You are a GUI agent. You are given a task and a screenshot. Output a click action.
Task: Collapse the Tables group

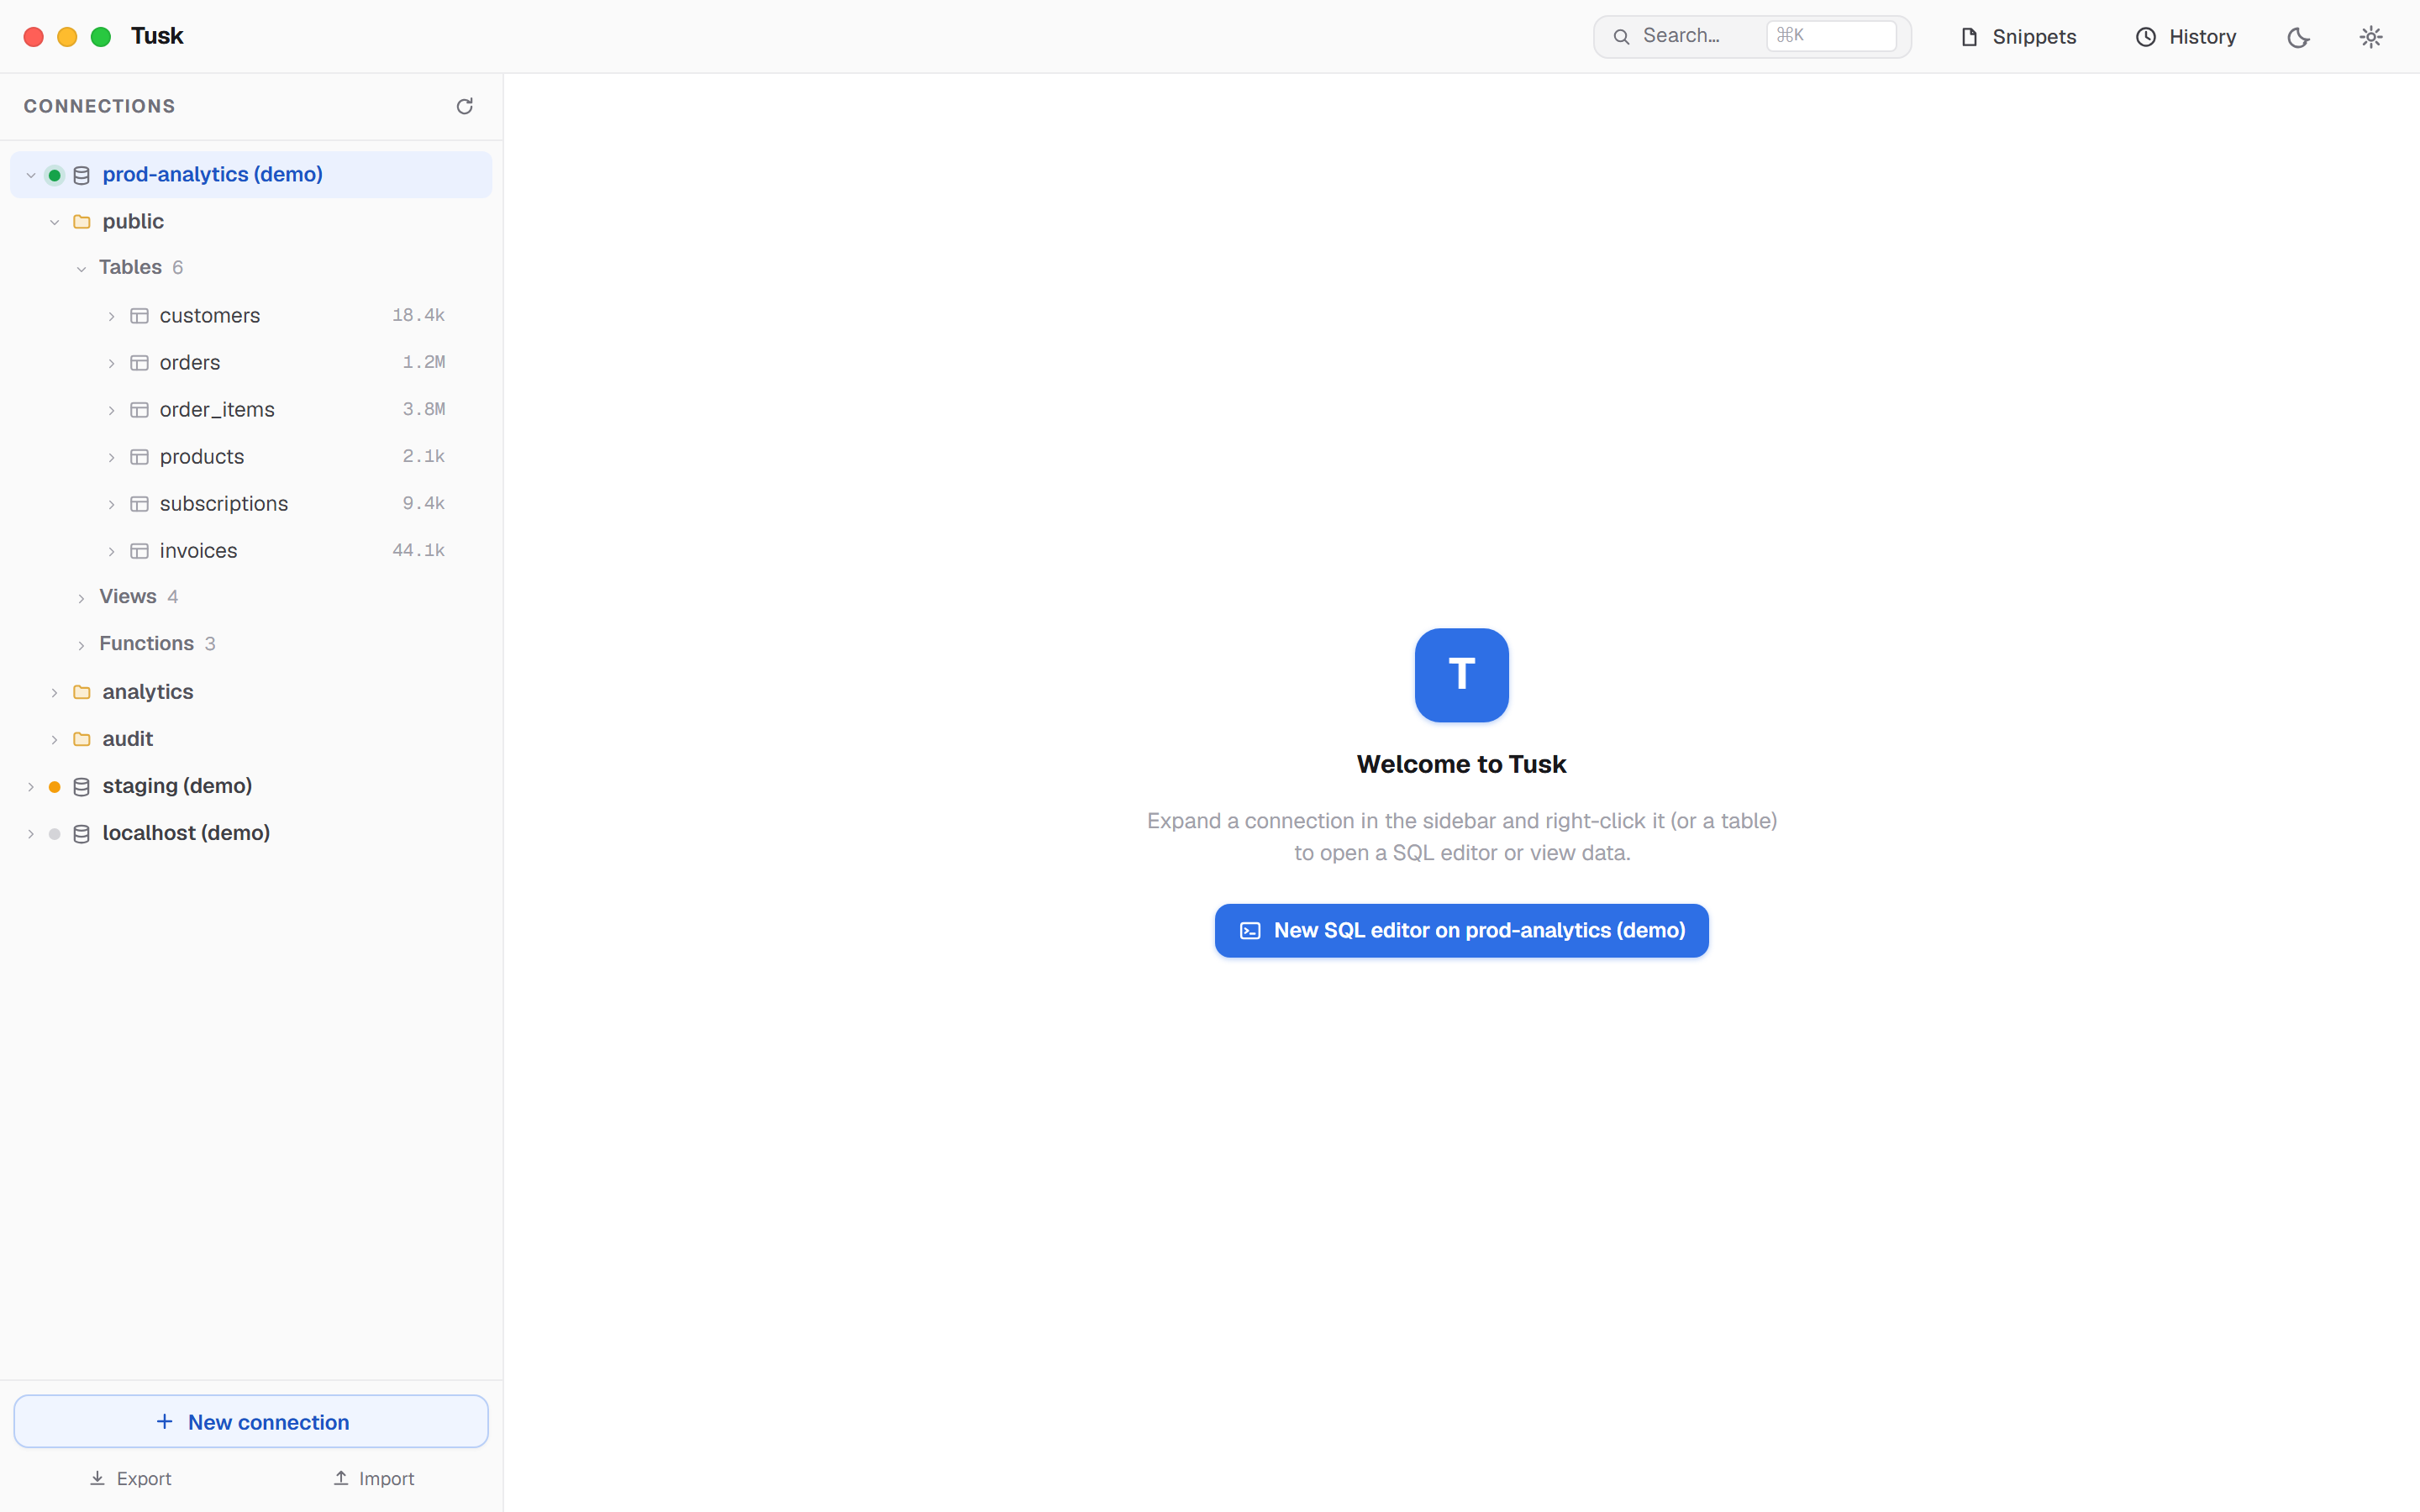tap(82, 268)
